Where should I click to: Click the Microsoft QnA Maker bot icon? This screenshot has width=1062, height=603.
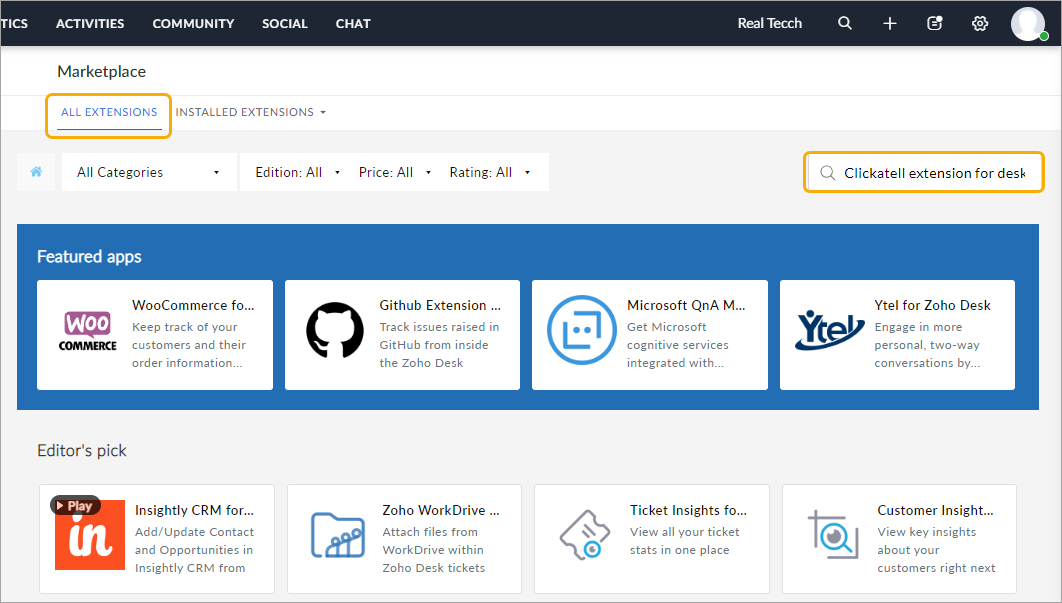click(x=582, y=330)
